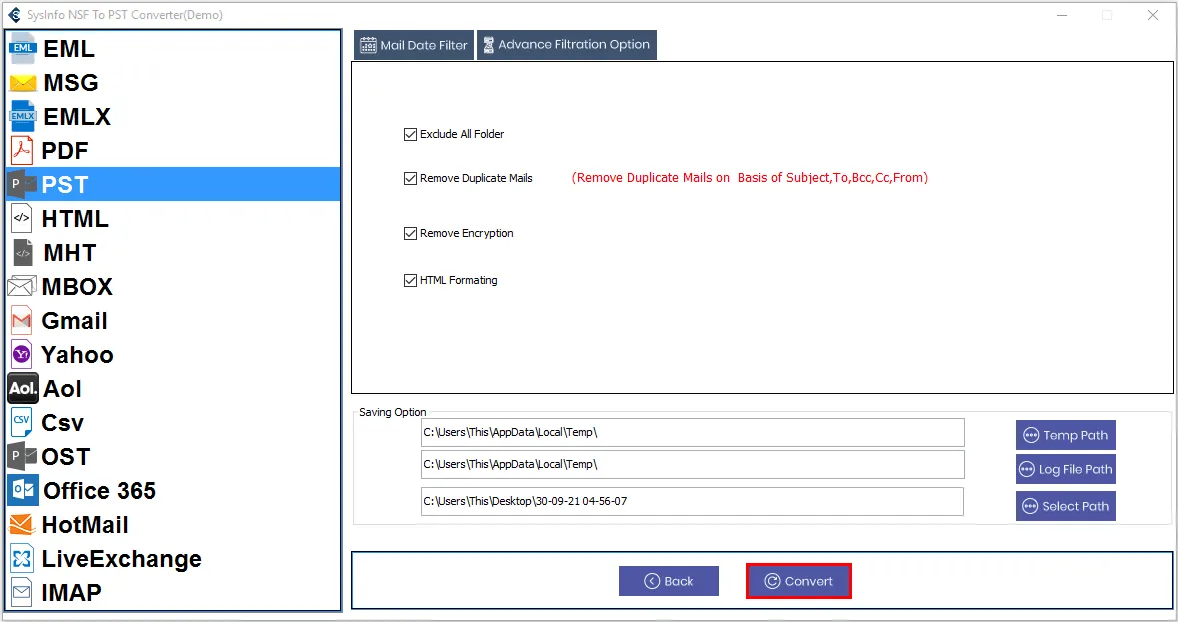Pick the Yahoo icon
This screenshot has width=1178, height=622.
coord(22,355)
